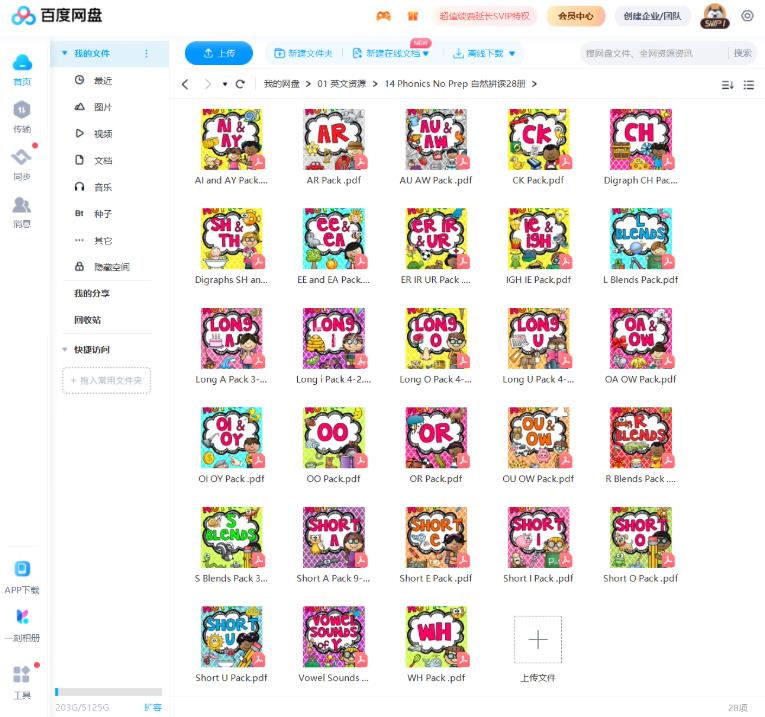The height and width of the screenshot is (717, 765).
Task: Click the IGH IE Pack.pdf file name
Action: click(538, 280)
